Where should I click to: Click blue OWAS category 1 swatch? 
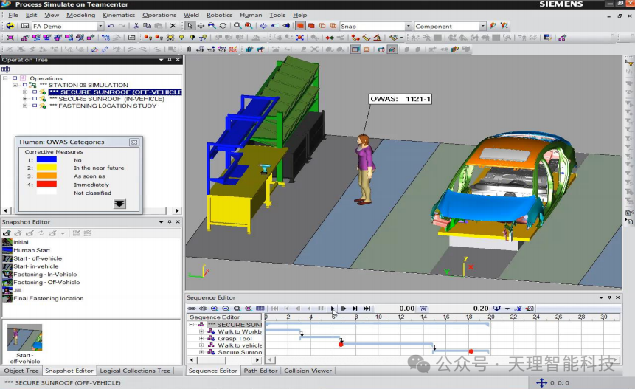coord(47,159)
